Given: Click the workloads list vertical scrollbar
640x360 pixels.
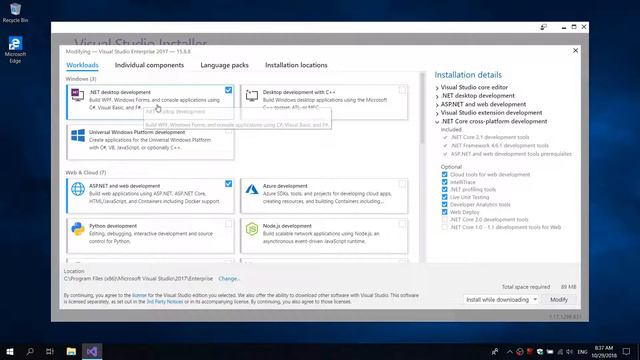Looking at the screenshot, I should (x=422, y=109).
